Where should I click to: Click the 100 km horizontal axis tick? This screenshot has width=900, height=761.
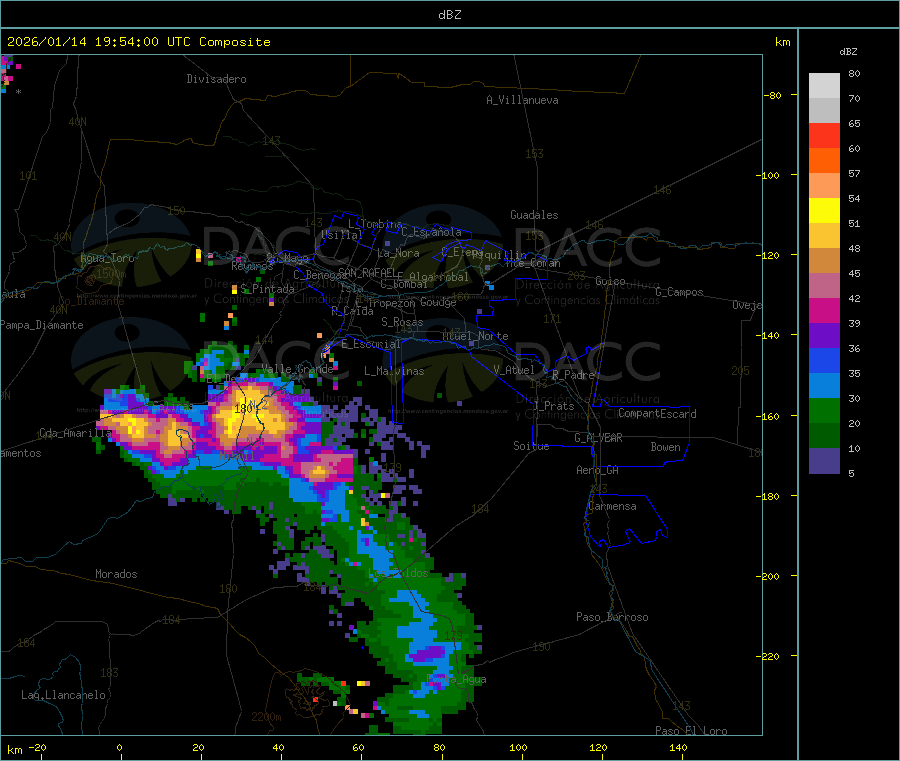[x=518, y=747]
